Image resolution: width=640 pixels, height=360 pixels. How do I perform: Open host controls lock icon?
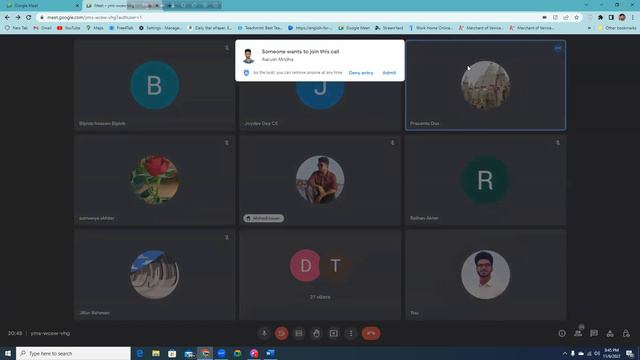pos(626,333)
